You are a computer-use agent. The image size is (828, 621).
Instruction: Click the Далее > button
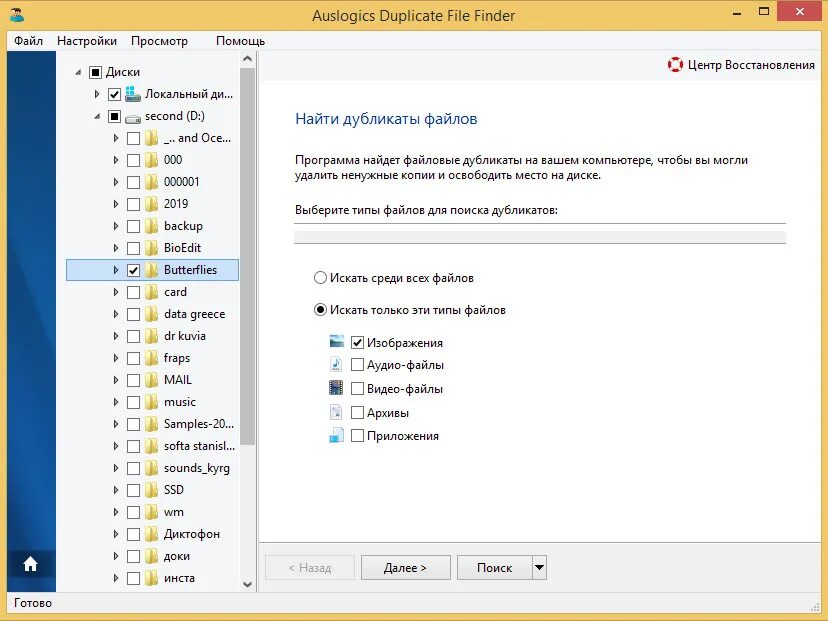(406, 568)
